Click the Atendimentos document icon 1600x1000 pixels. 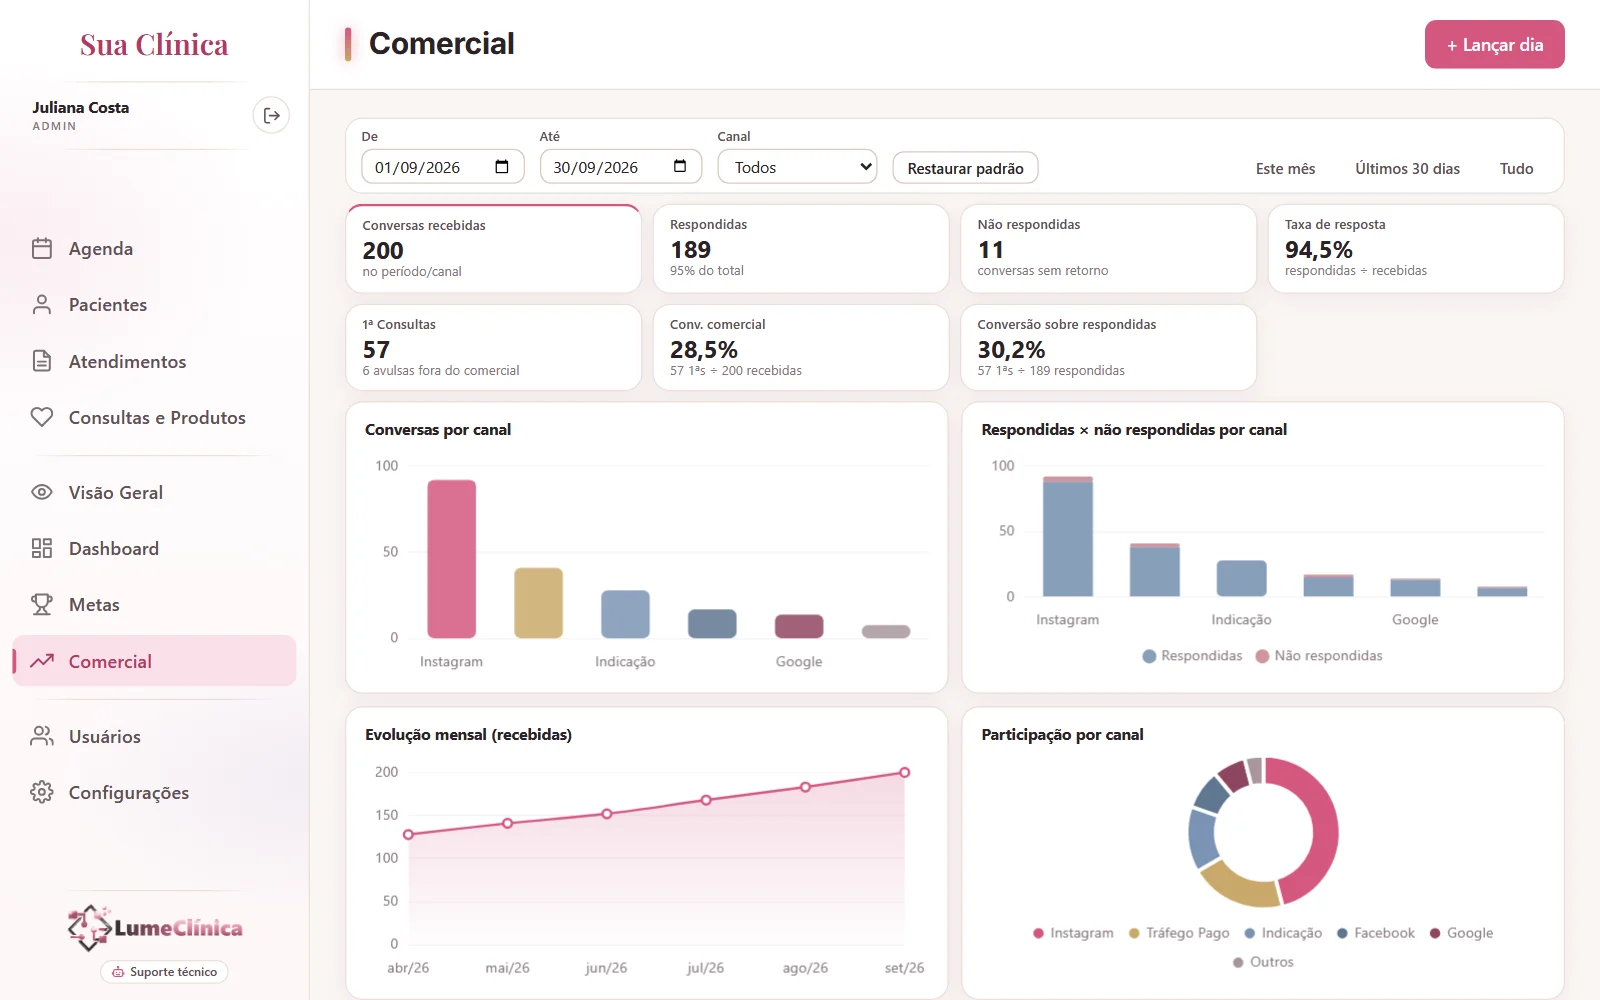(42, 361)
